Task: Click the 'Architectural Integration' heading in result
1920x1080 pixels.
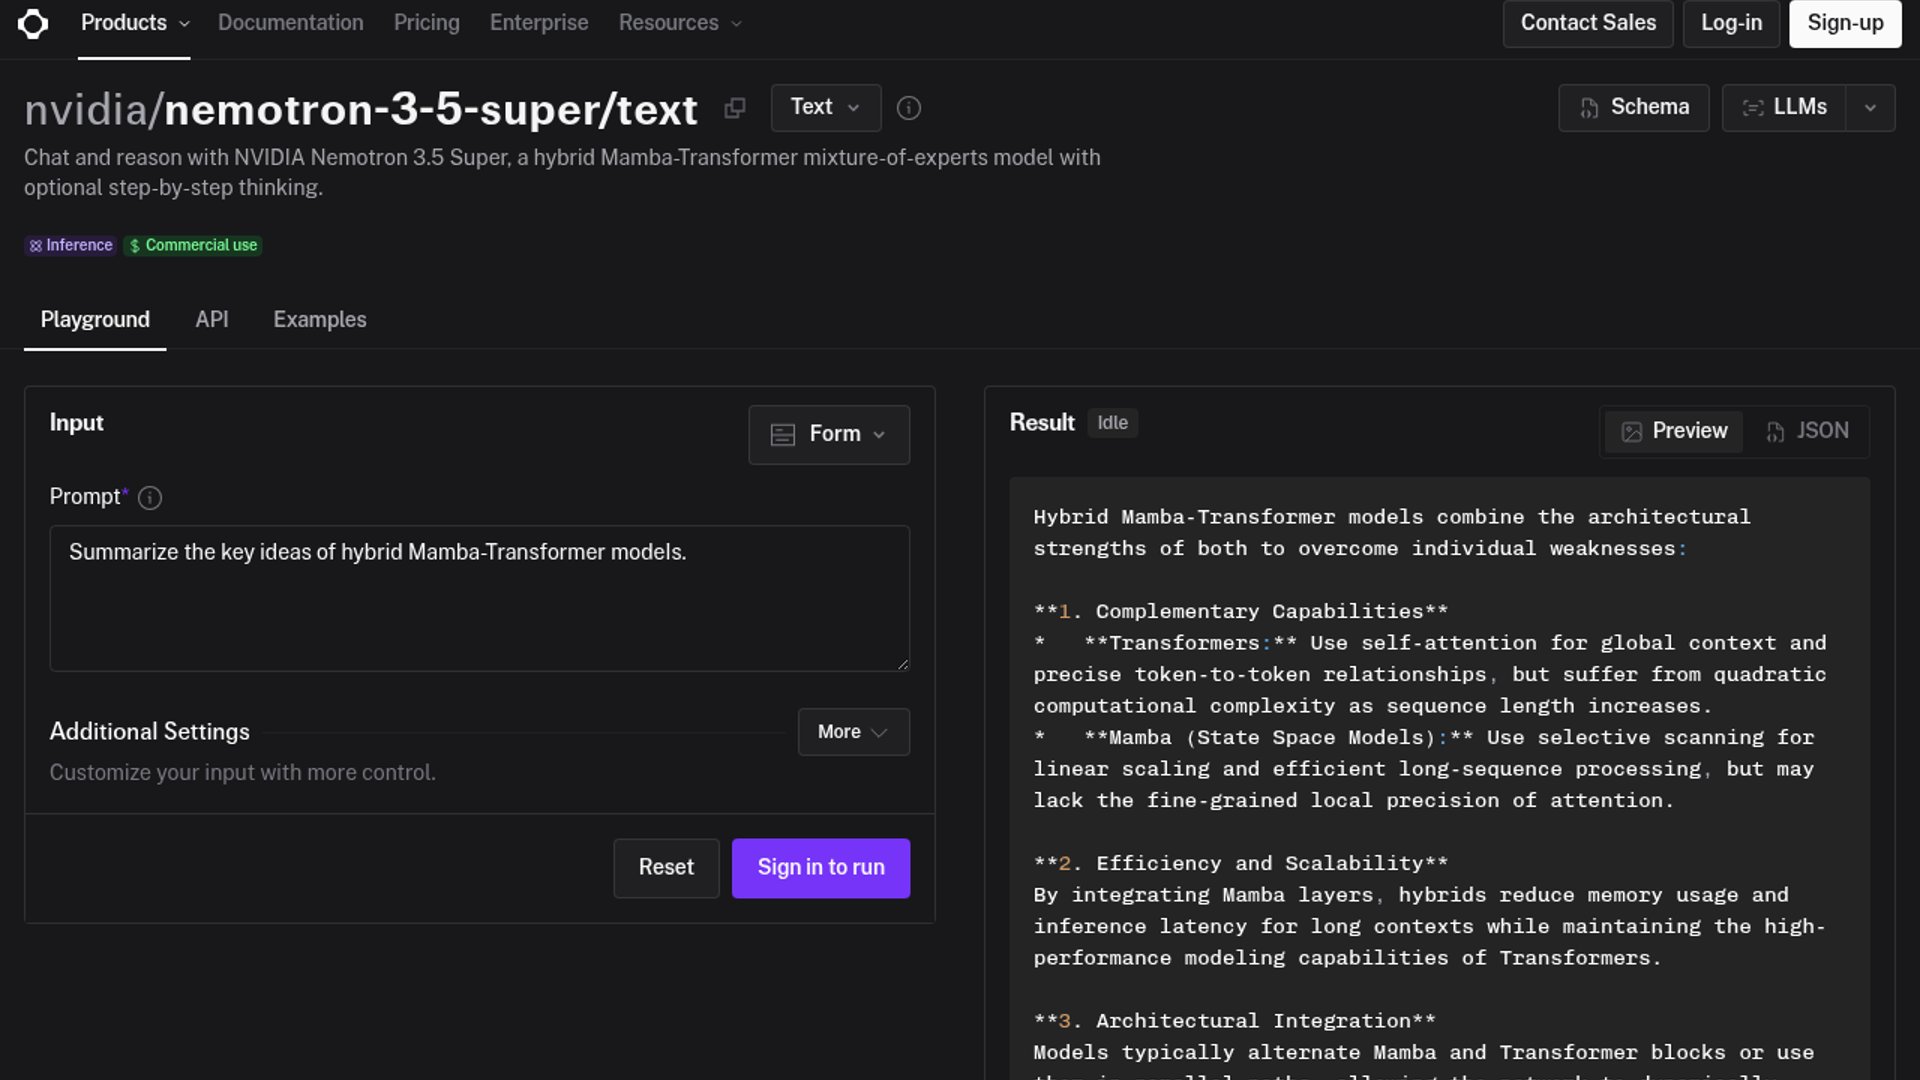Action: tap(1235, 1021)
